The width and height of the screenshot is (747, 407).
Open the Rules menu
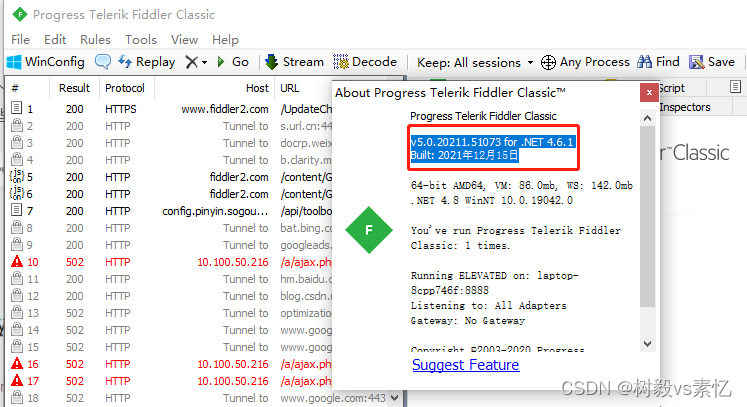tap(95, 40)
